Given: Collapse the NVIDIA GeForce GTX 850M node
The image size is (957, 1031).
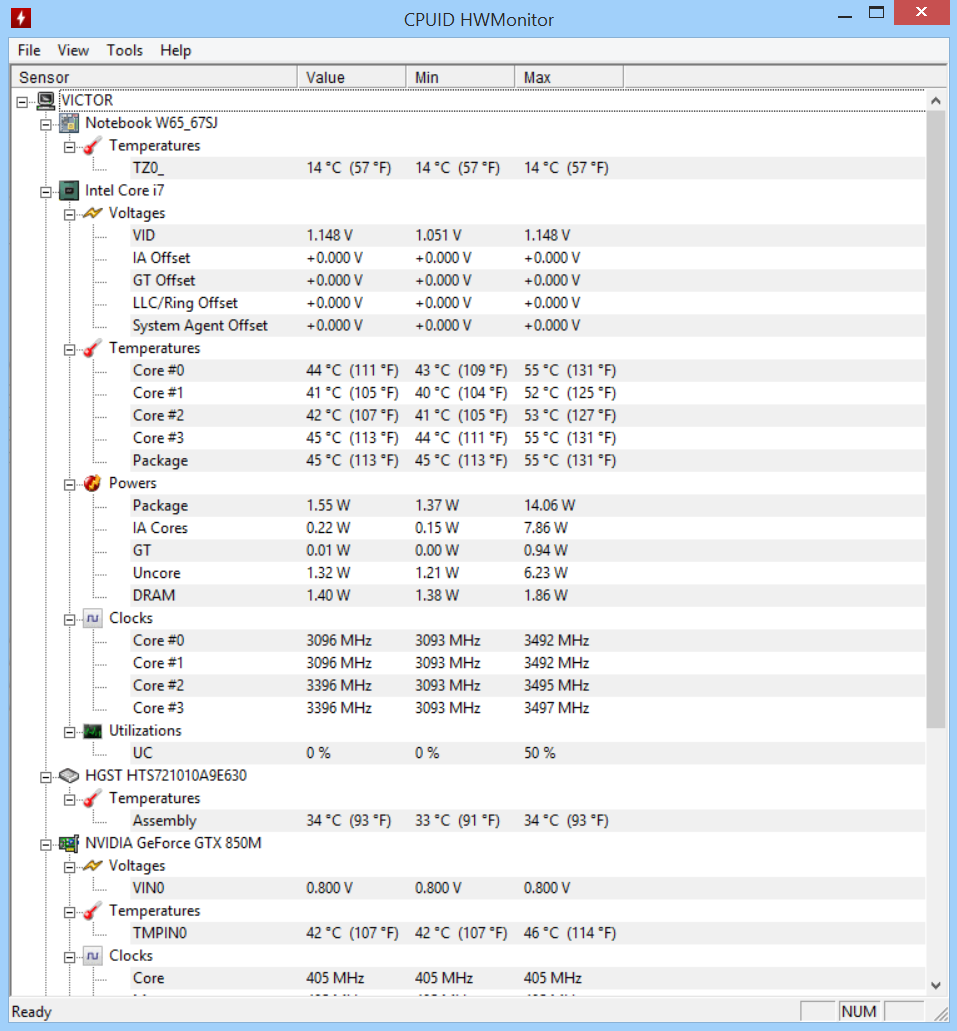Looking at the screenshot, I should pyautogui.click(x=45, y=845).
